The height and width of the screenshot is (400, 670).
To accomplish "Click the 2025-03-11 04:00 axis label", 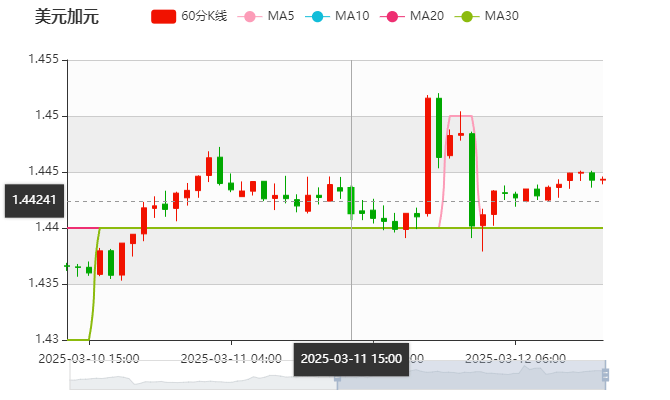I will point(231,358).
